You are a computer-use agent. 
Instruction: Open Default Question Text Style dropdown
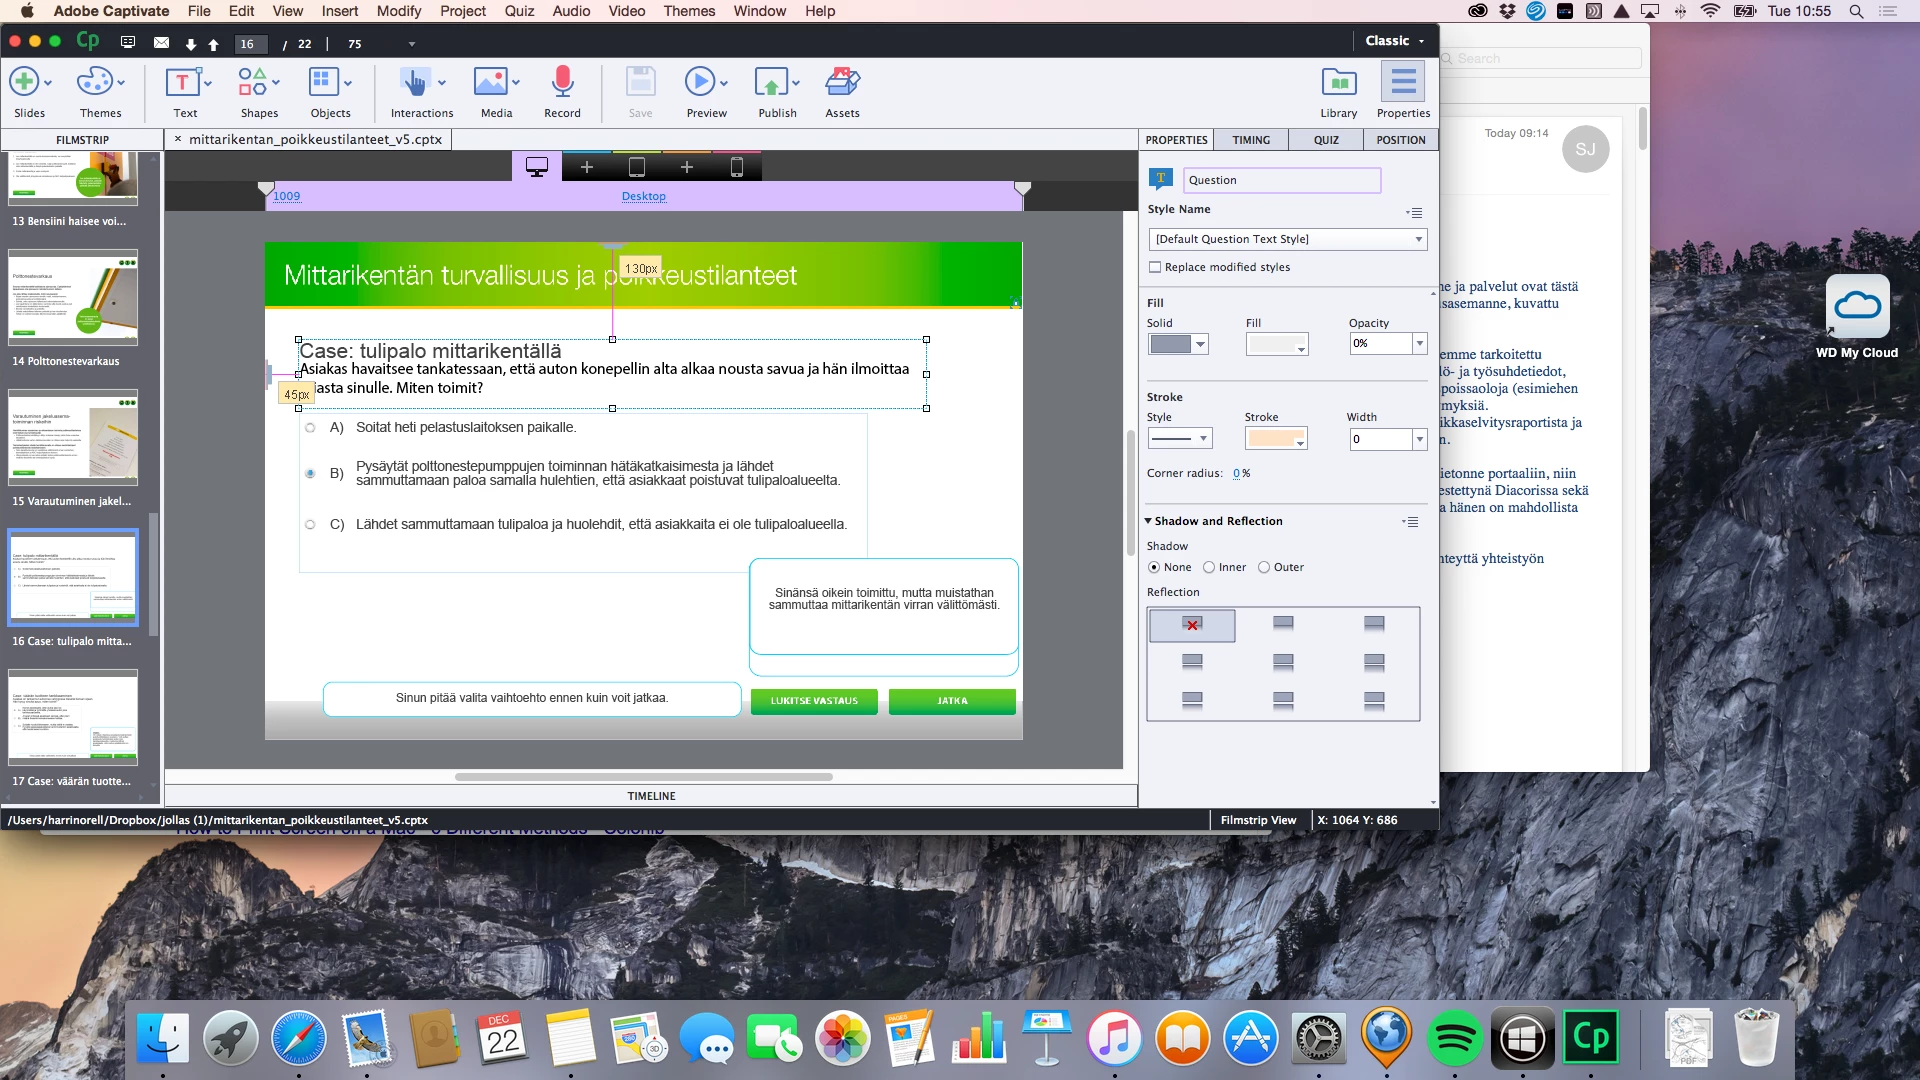[1288, 239]
